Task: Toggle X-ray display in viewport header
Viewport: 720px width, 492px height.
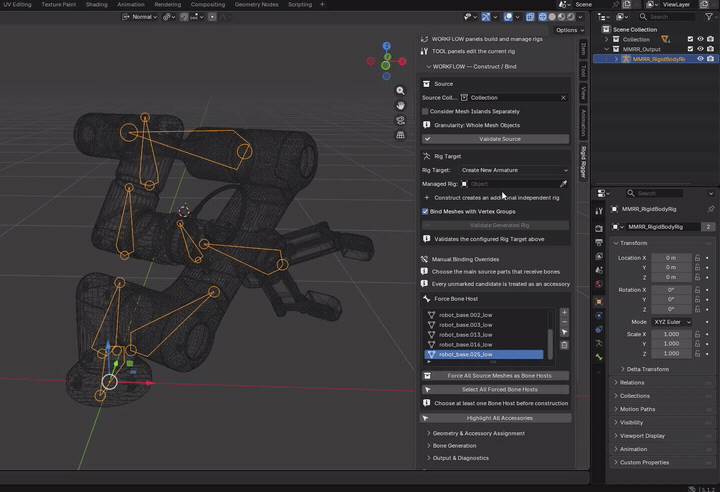Action: pyautogui.click(x=530, y=17)
